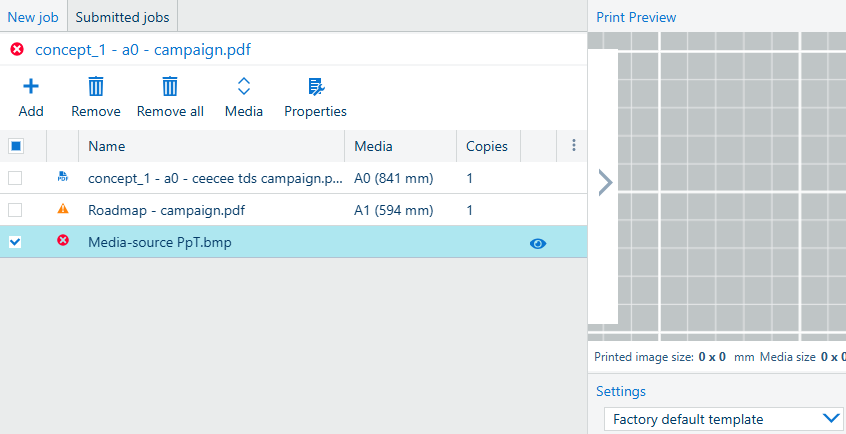
Task: Click red error icon beside job title
Action: pyautogui.click(x=17, y=50)
